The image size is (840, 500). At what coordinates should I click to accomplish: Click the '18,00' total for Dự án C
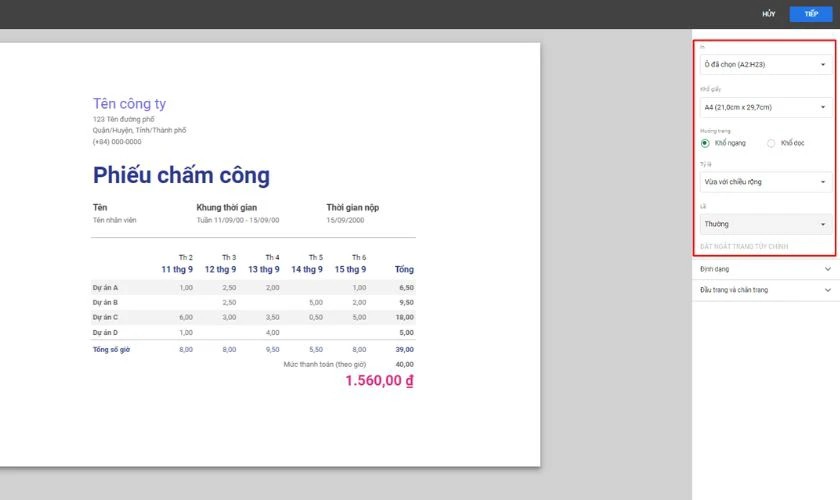(404, 317)
